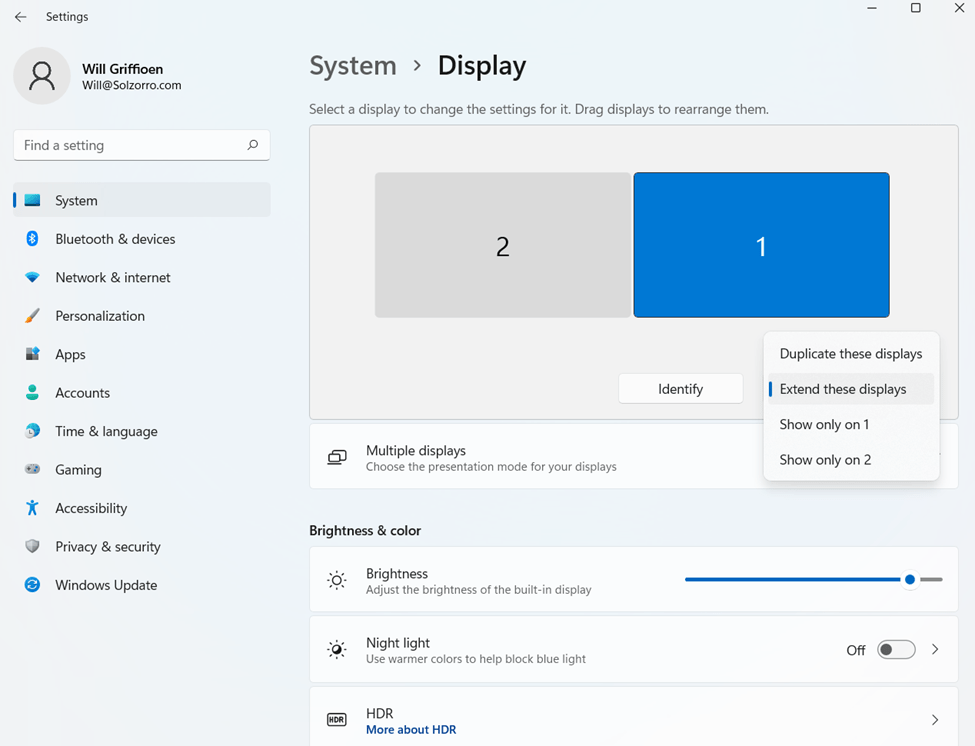Click the Personalization paintbrush icon

point(32,316)
